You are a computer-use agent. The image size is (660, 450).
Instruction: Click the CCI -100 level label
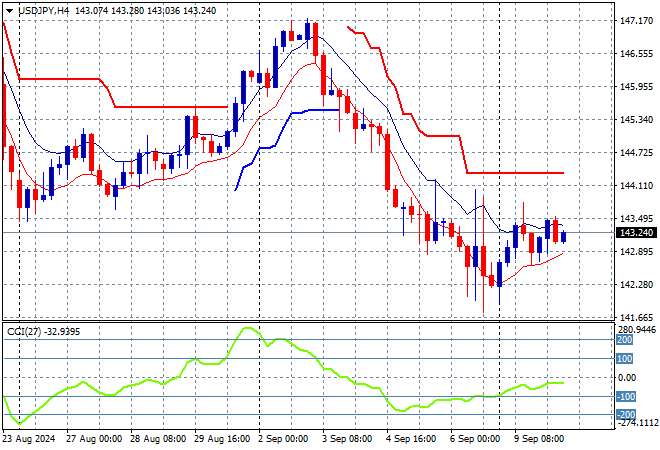pyautogui.click(x=625, y=397)
